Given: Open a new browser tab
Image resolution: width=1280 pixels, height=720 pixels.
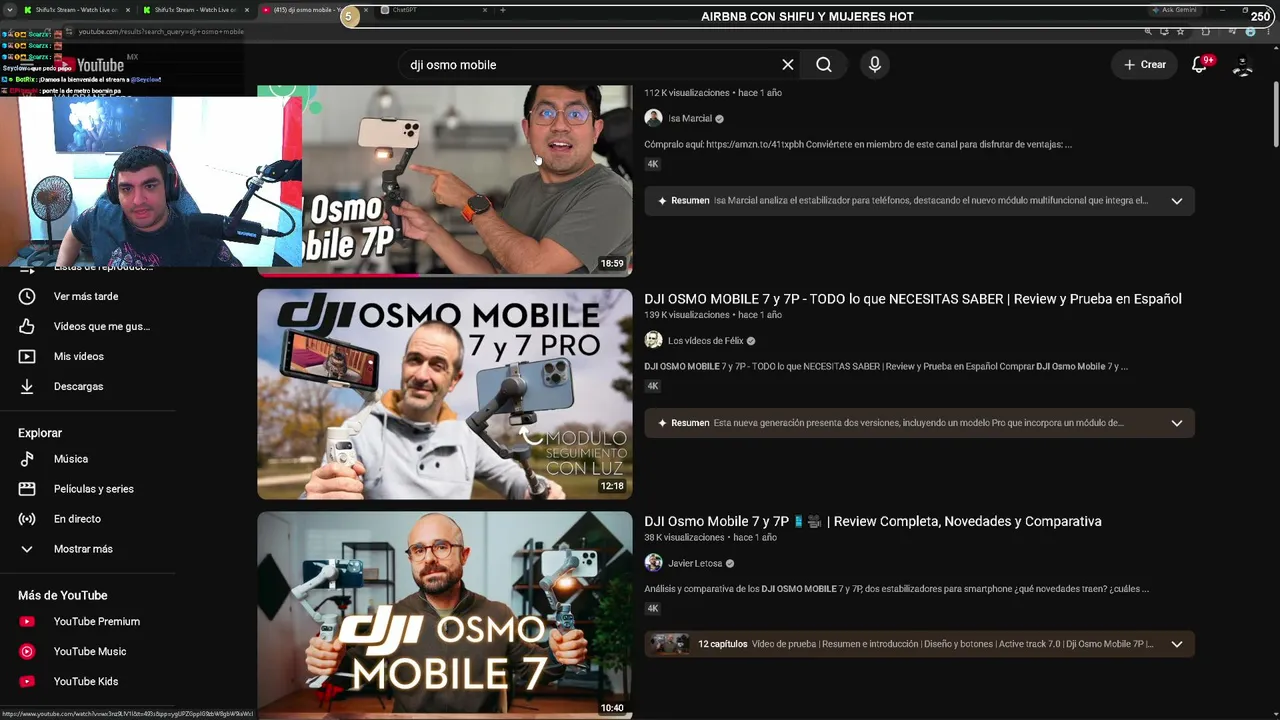Looking at the screenshot, I should tap(502, 10).
